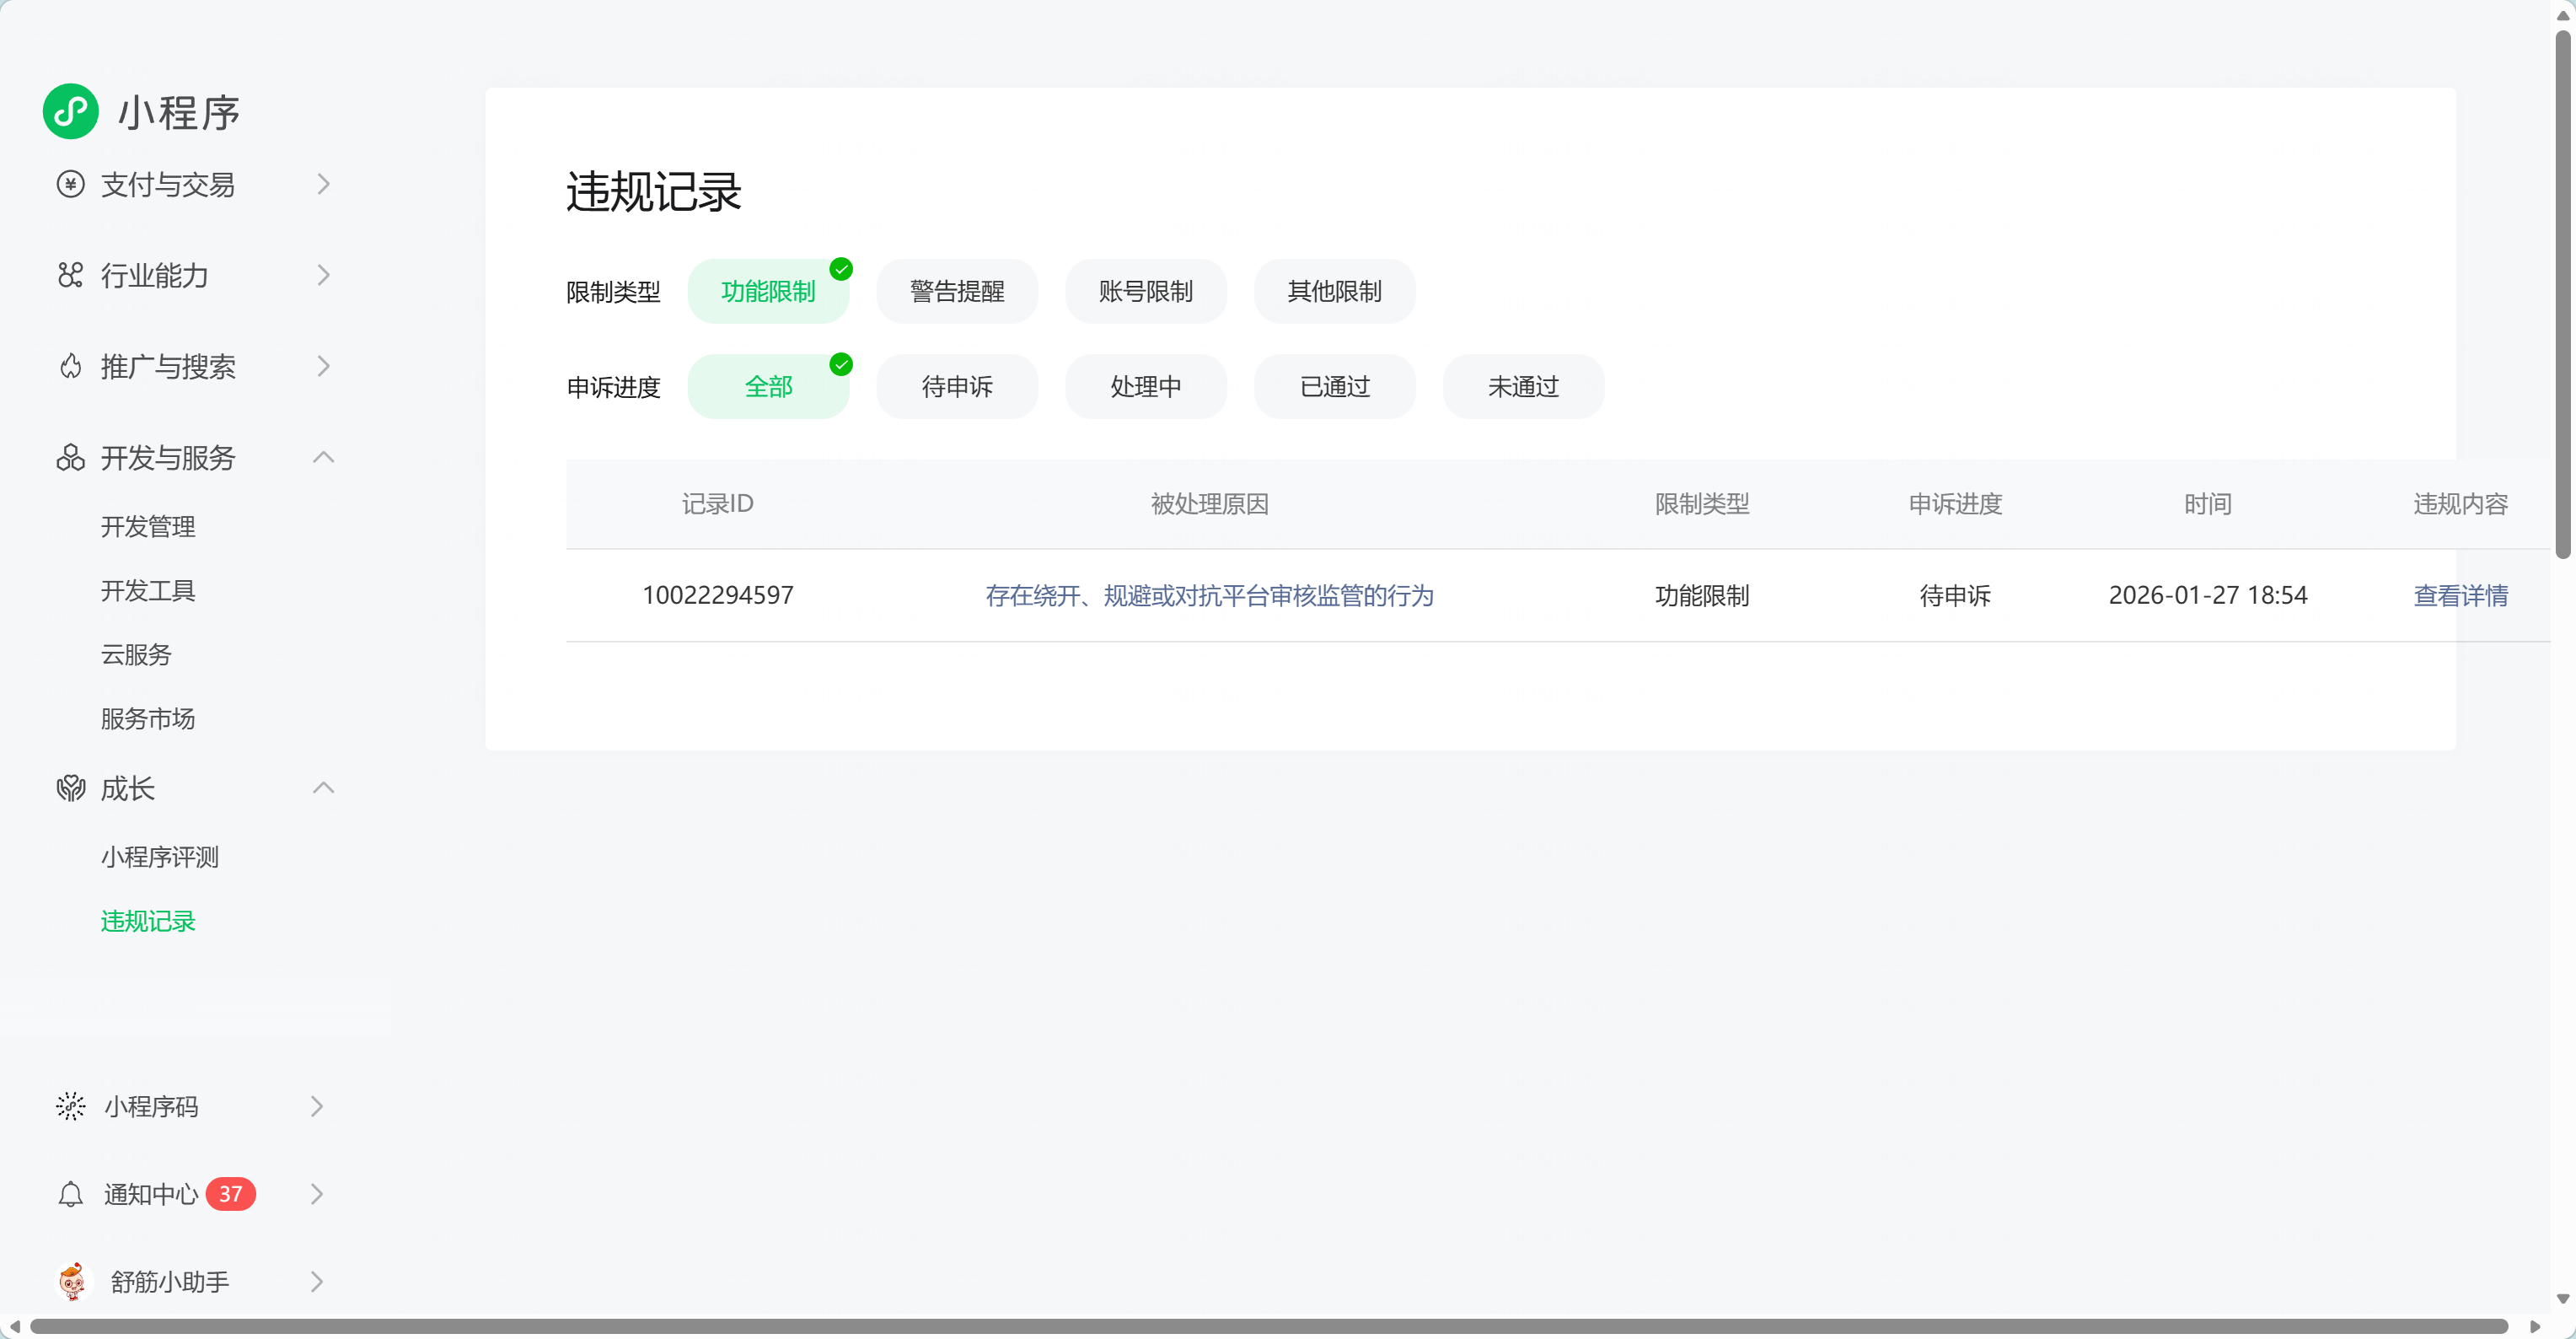2576x1339 pixels.
Task: Collapse the 成长 section chevron
Action: coord(323,788)
